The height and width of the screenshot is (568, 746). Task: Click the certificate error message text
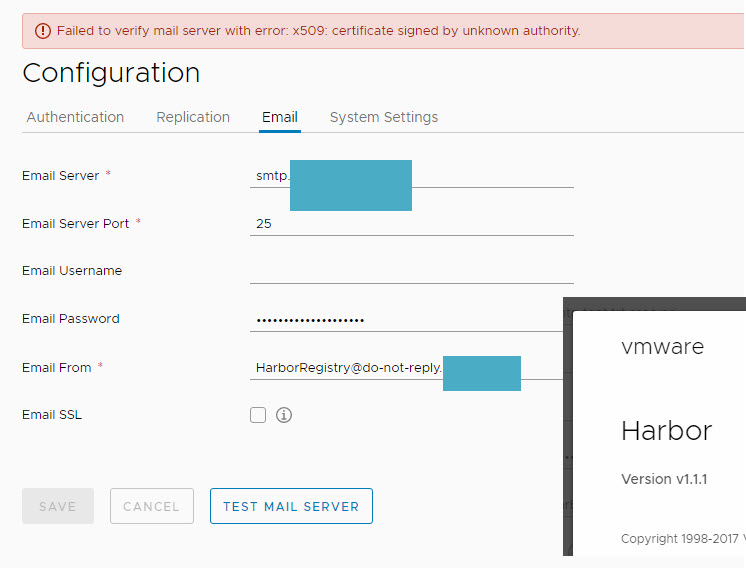click(318, 31)
